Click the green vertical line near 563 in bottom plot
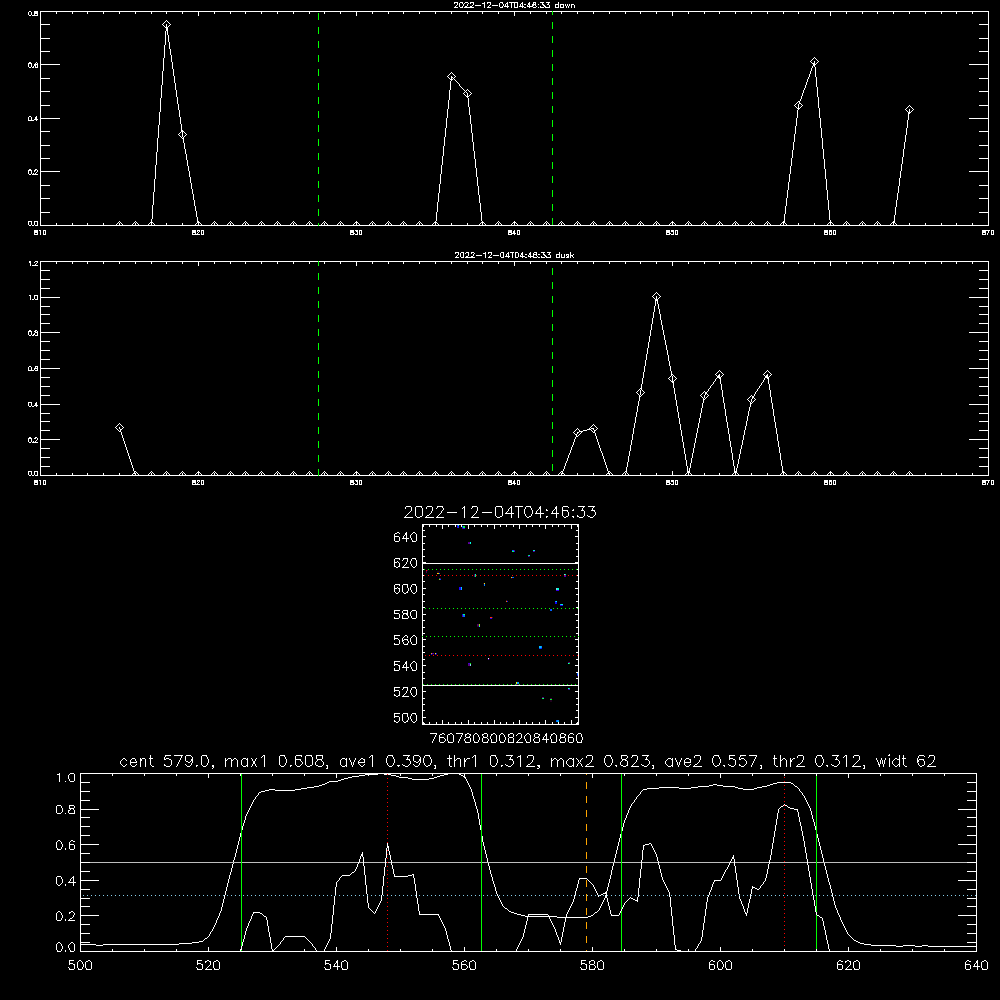Screen dimensions: 1000x1000 click(482, 861)
